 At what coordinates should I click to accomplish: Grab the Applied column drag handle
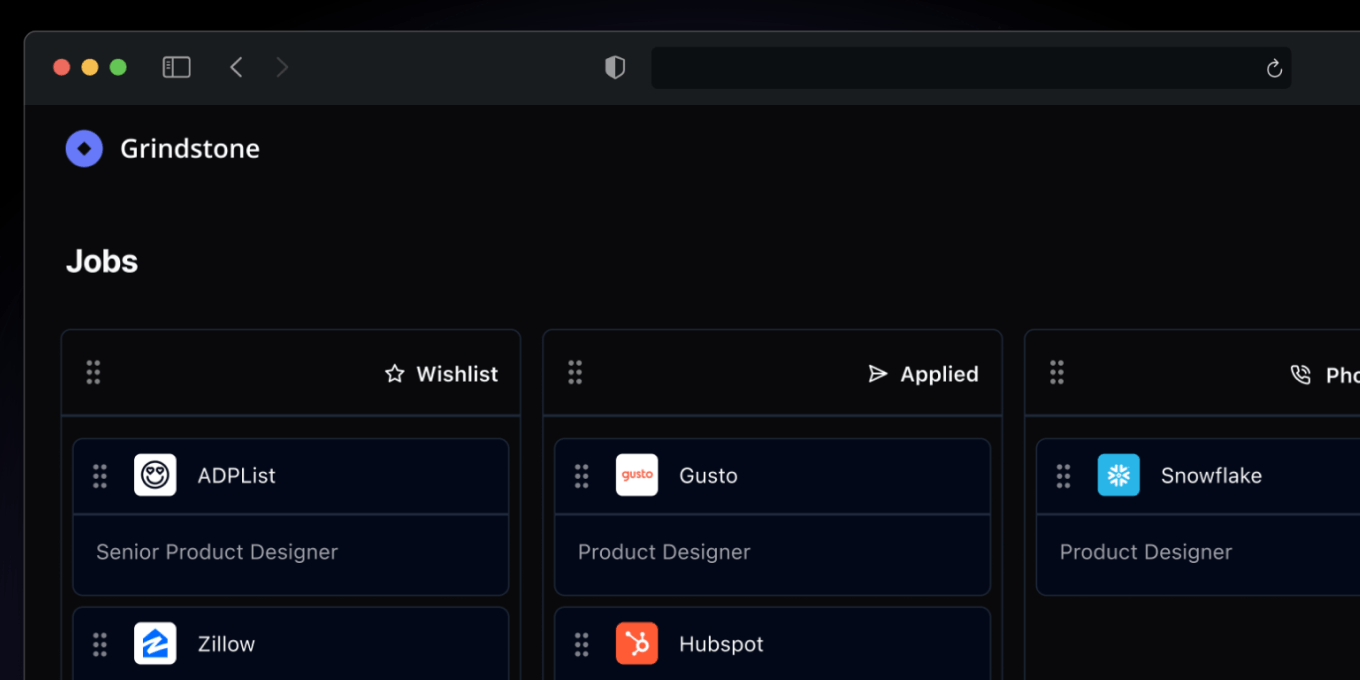tap(575, 373)
